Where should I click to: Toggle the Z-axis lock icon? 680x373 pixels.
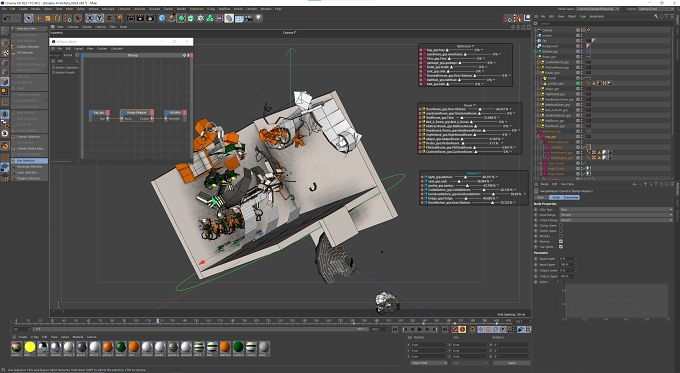pyautogui.click(x=109, y=18)
